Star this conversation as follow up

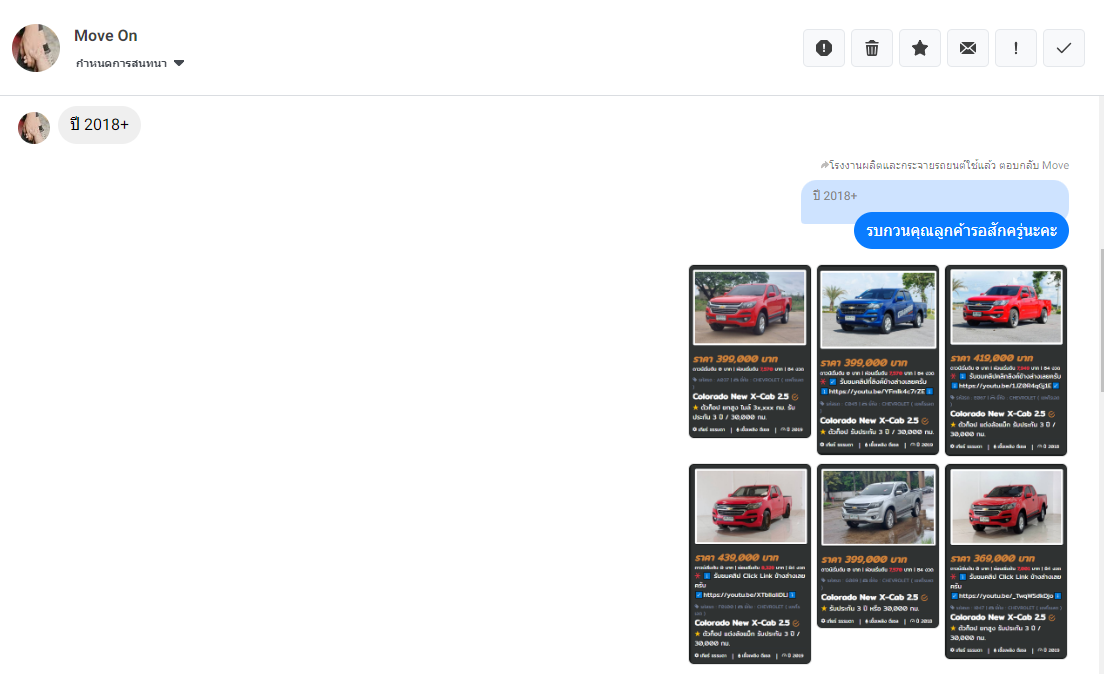(920, 48)
